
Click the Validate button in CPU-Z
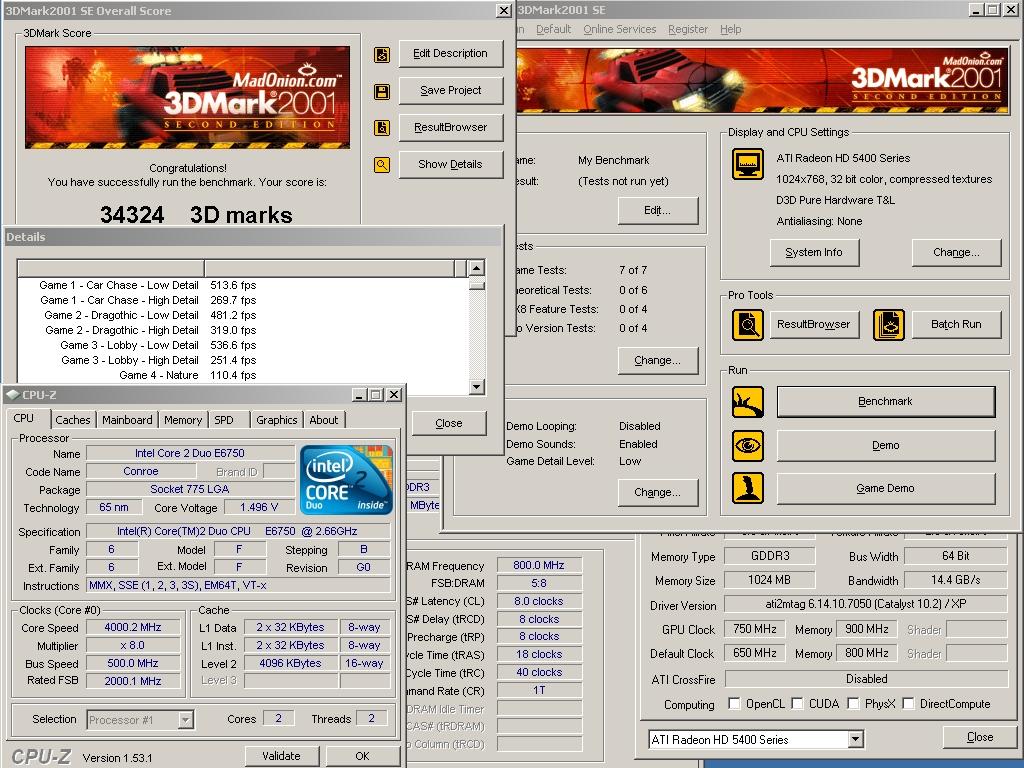[x=281, y=756]
